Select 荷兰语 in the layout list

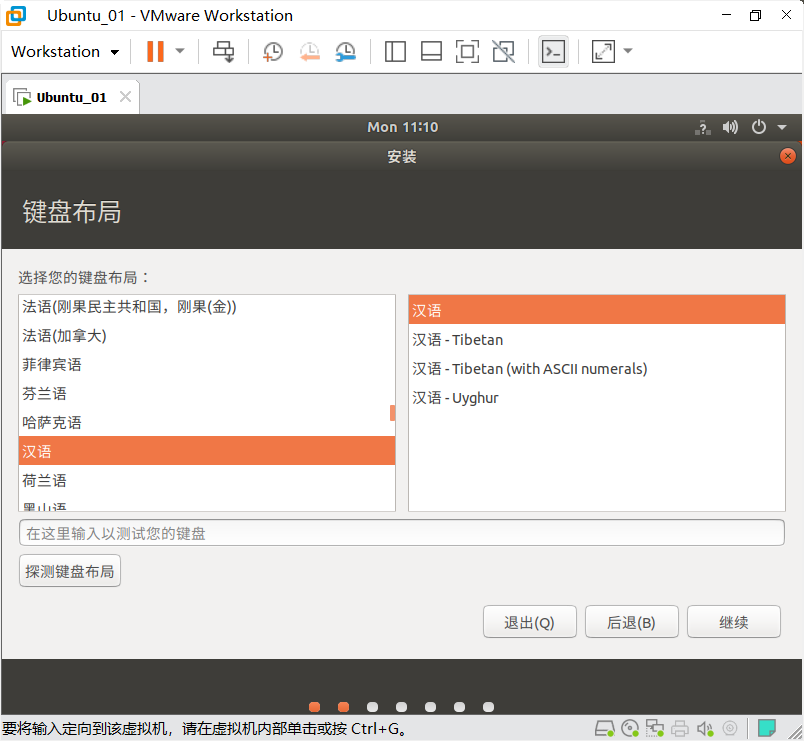click(x=207, y=481)
